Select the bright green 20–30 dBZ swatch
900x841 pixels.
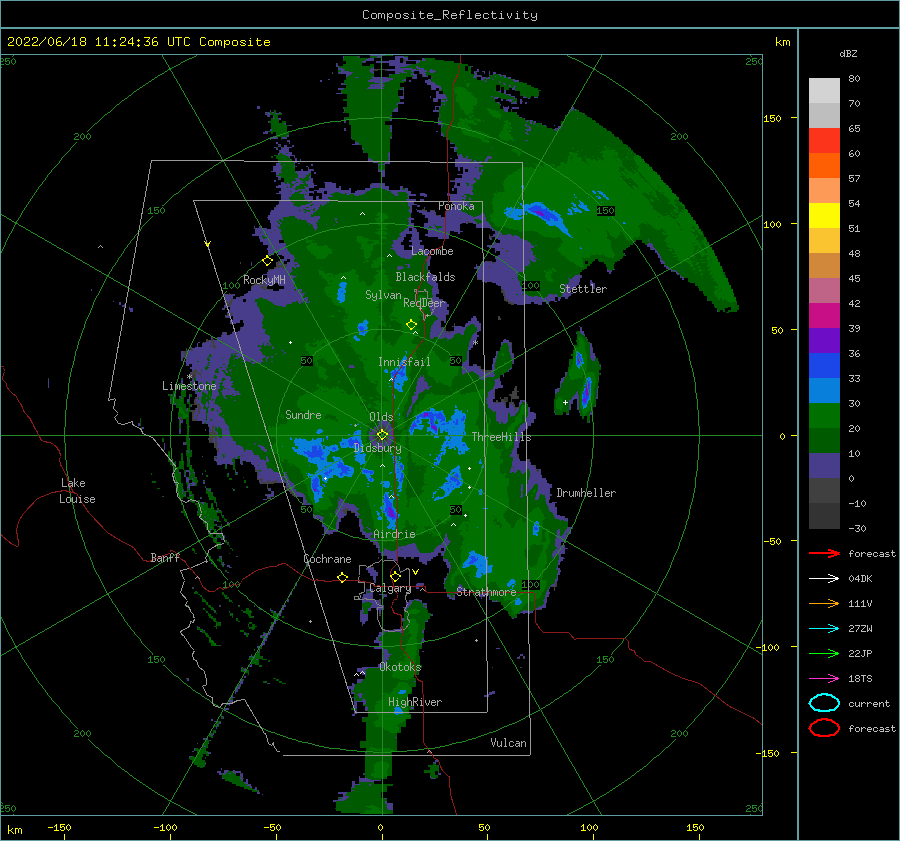coord(824,416)
